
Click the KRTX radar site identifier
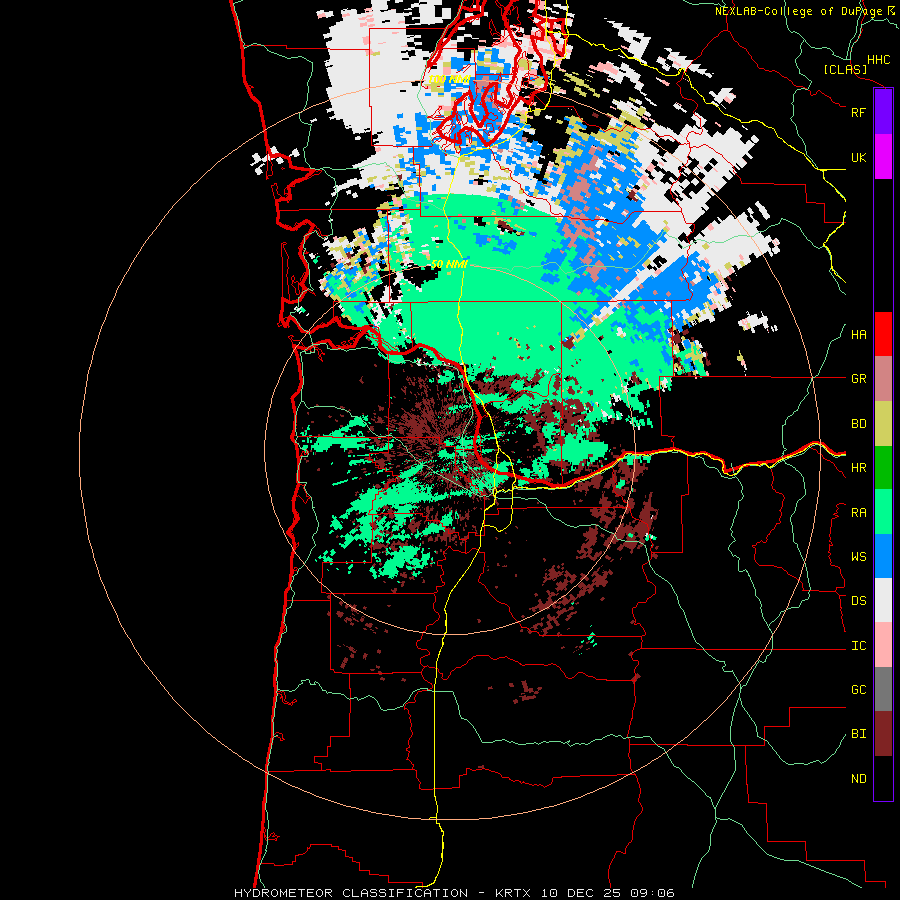pyautogui.click(x=514, y=893)
